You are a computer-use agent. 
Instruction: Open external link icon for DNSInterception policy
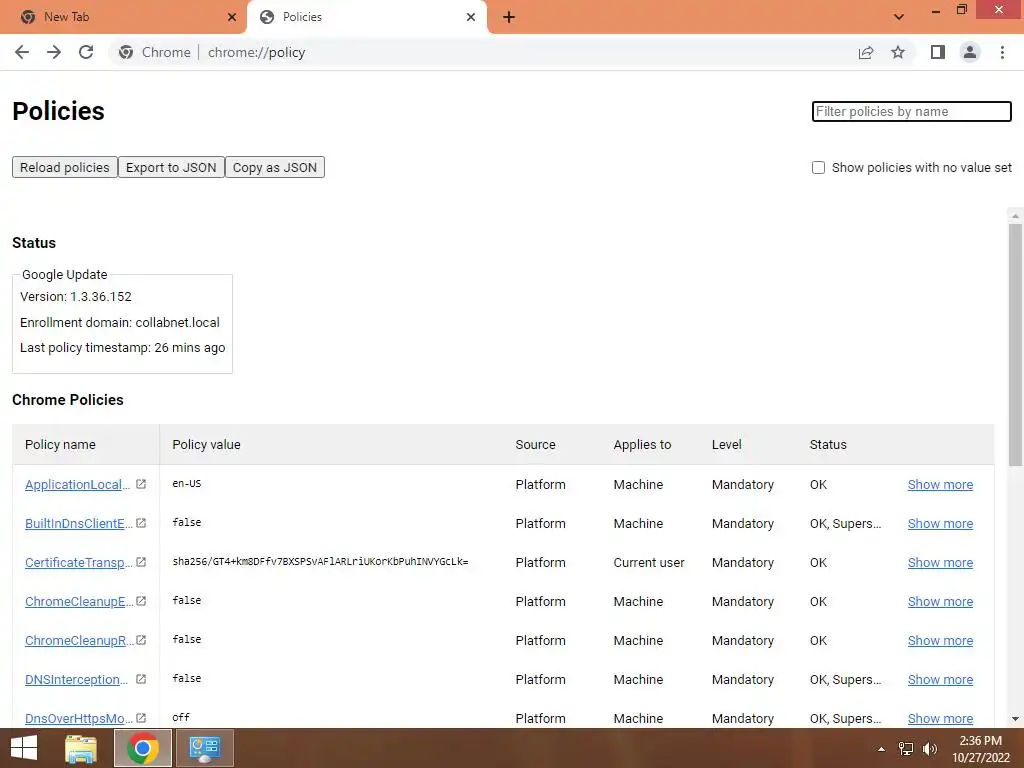coord(140,679)
